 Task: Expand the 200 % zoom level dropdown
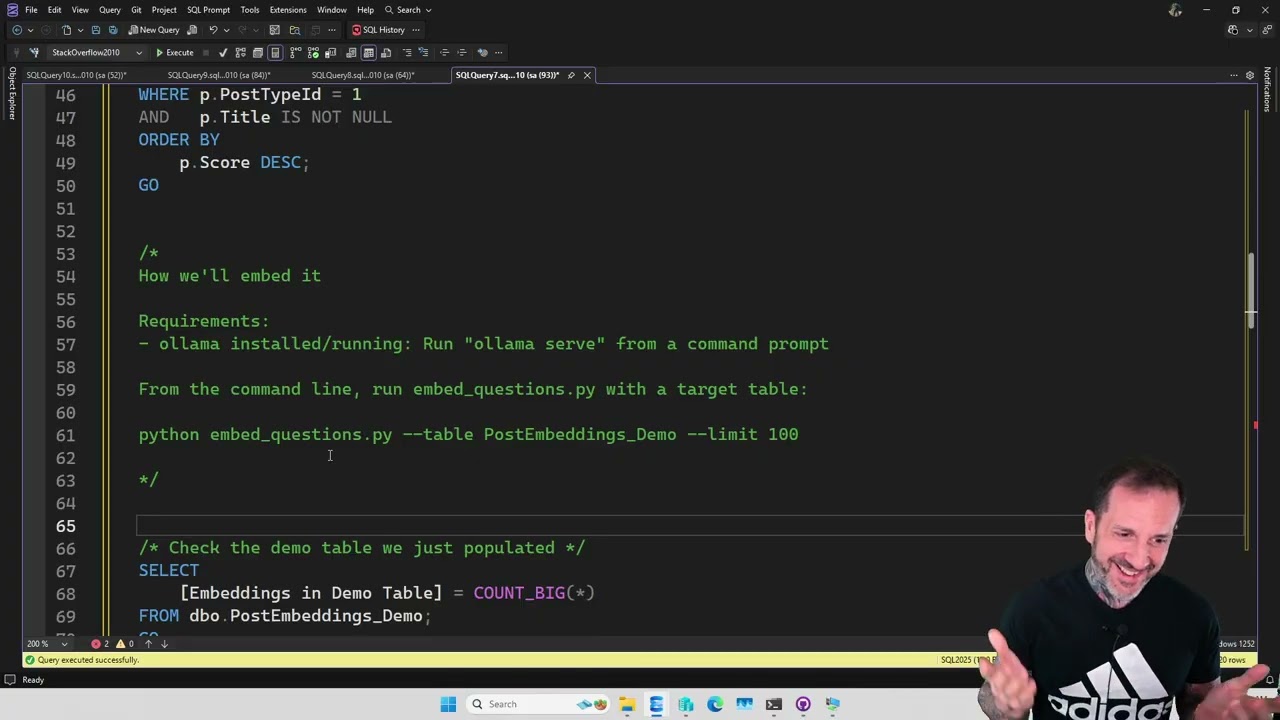click(63, 644)
